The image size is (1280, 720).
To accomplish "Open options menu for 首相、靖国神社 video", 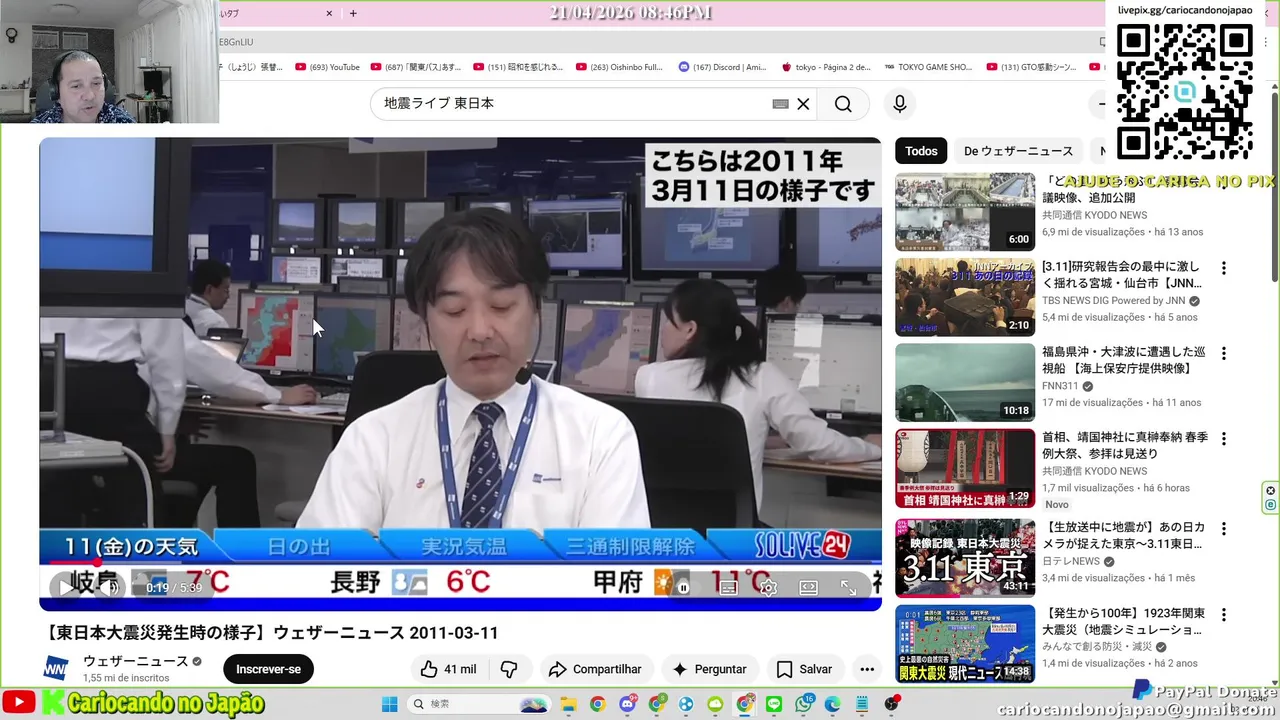I will [1223, 438].
